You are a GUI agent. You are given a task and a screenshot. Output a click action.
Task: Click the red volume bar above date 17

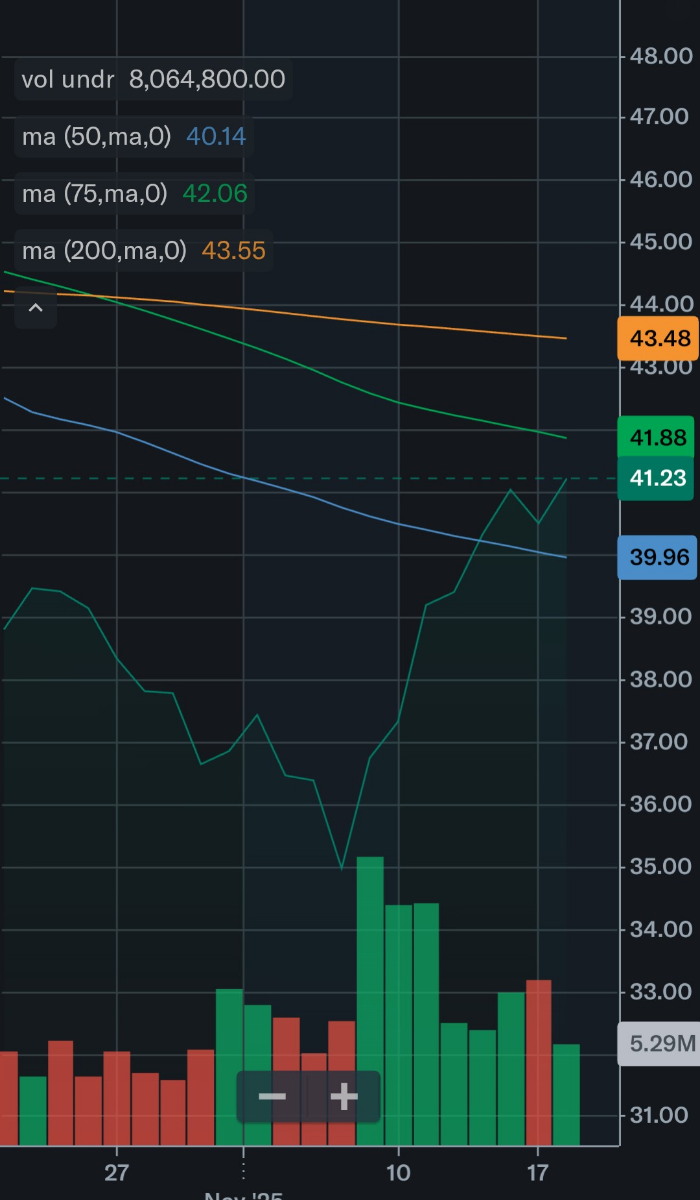click(x=538, y=1062)
